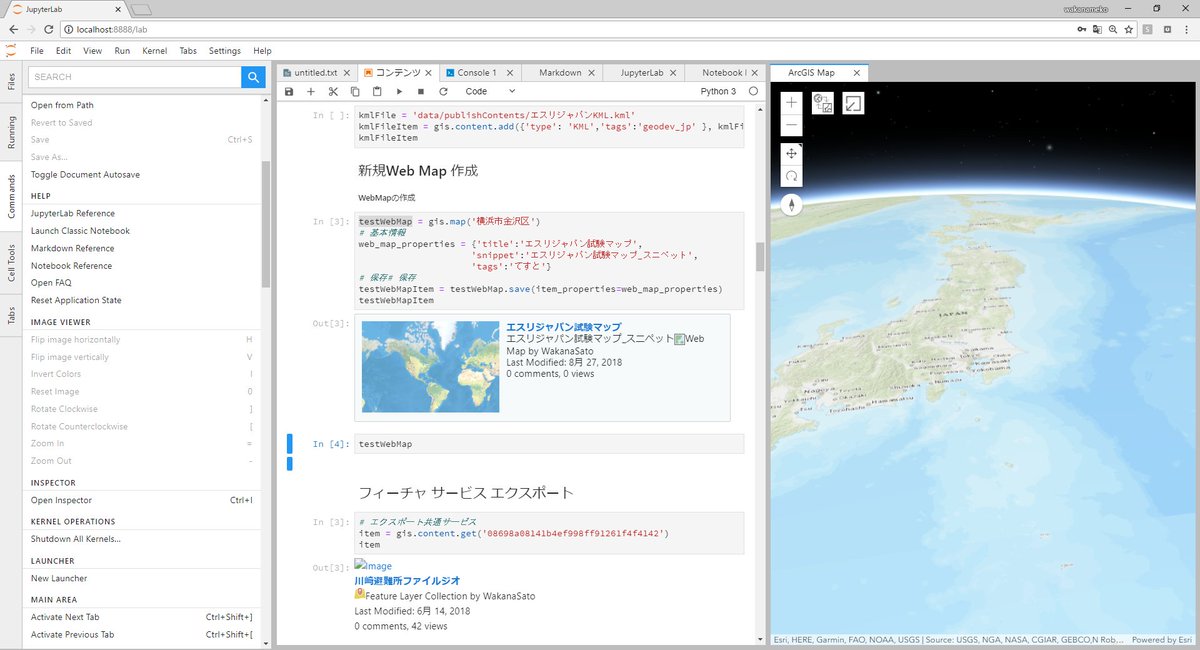1200x650 pixels.
Task: Open the Help menu
Action: (262, 51)
